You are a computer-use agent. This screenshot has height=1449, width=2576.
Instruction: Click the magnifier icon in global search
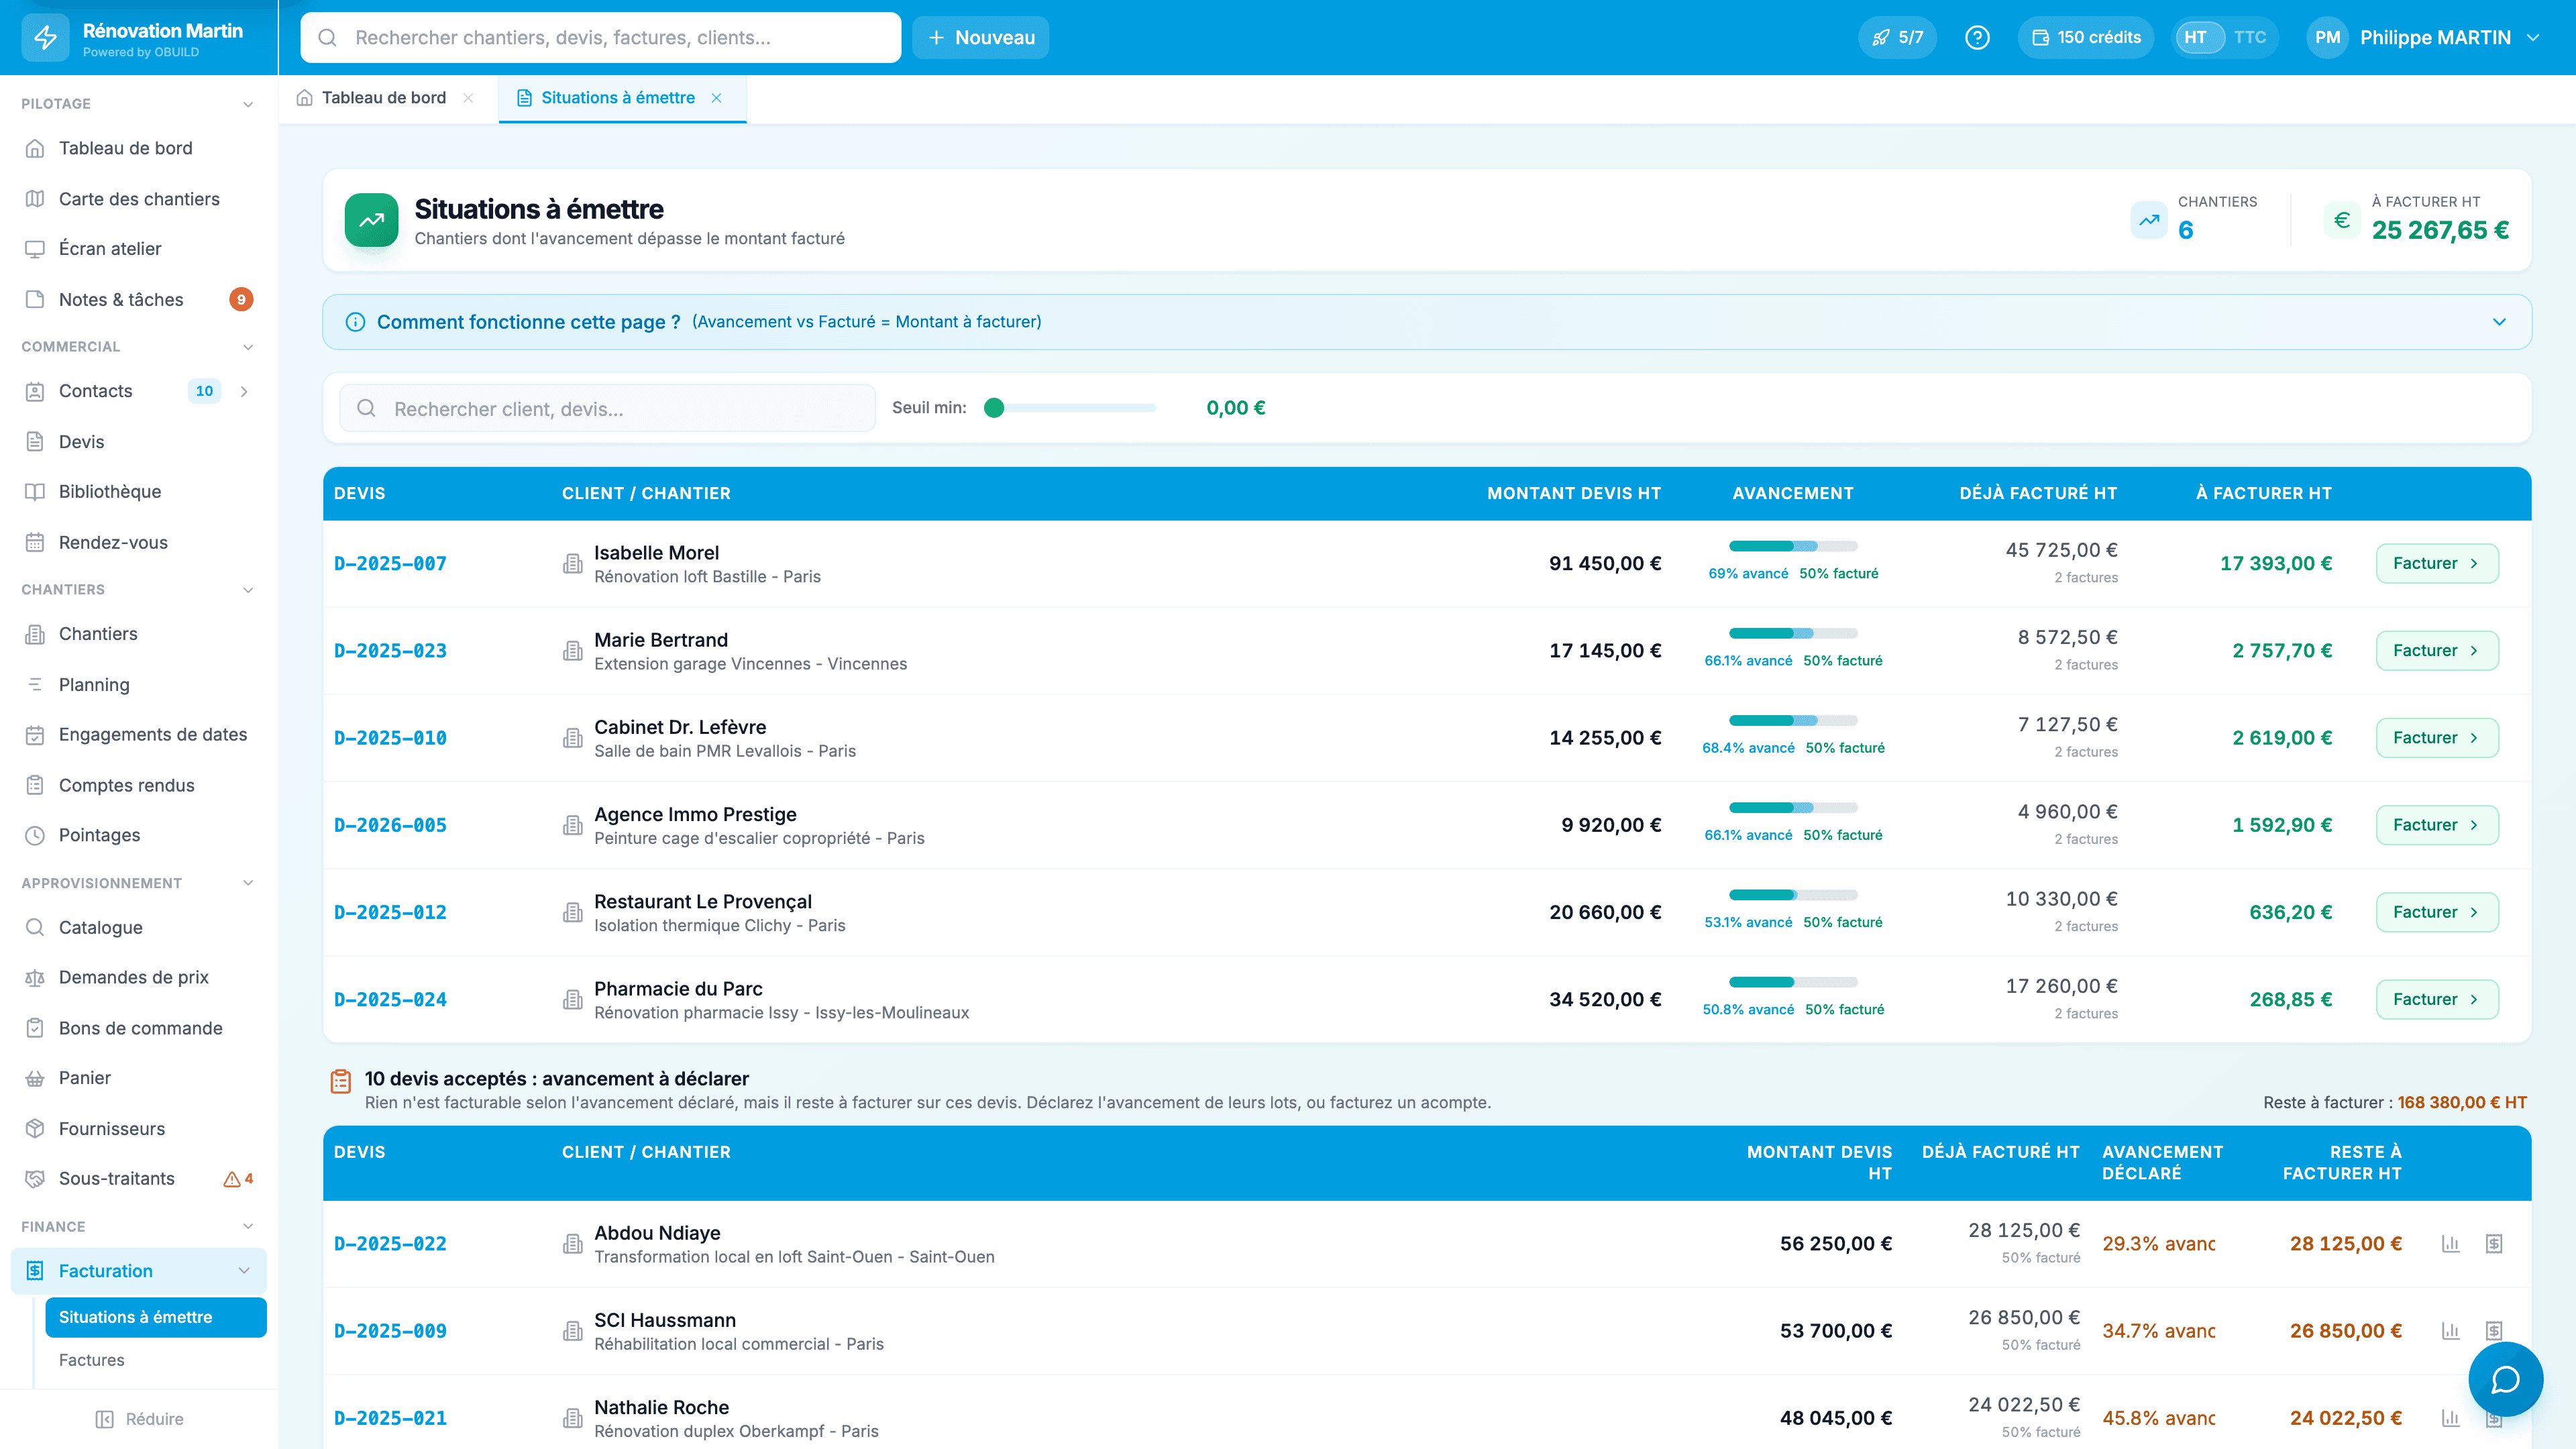[x=327, y=38]
